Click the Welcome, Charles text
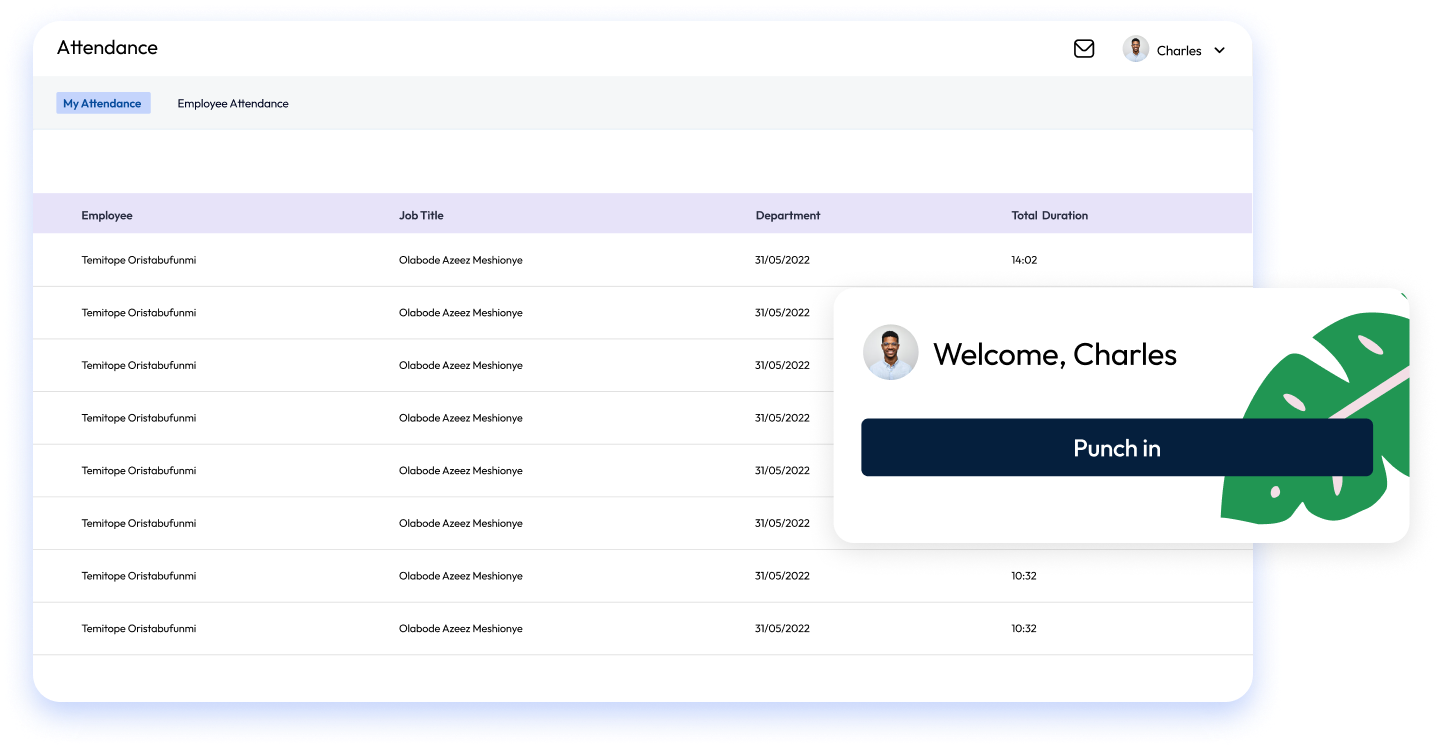This screenshot has height=745, width=1439. 1054,354
